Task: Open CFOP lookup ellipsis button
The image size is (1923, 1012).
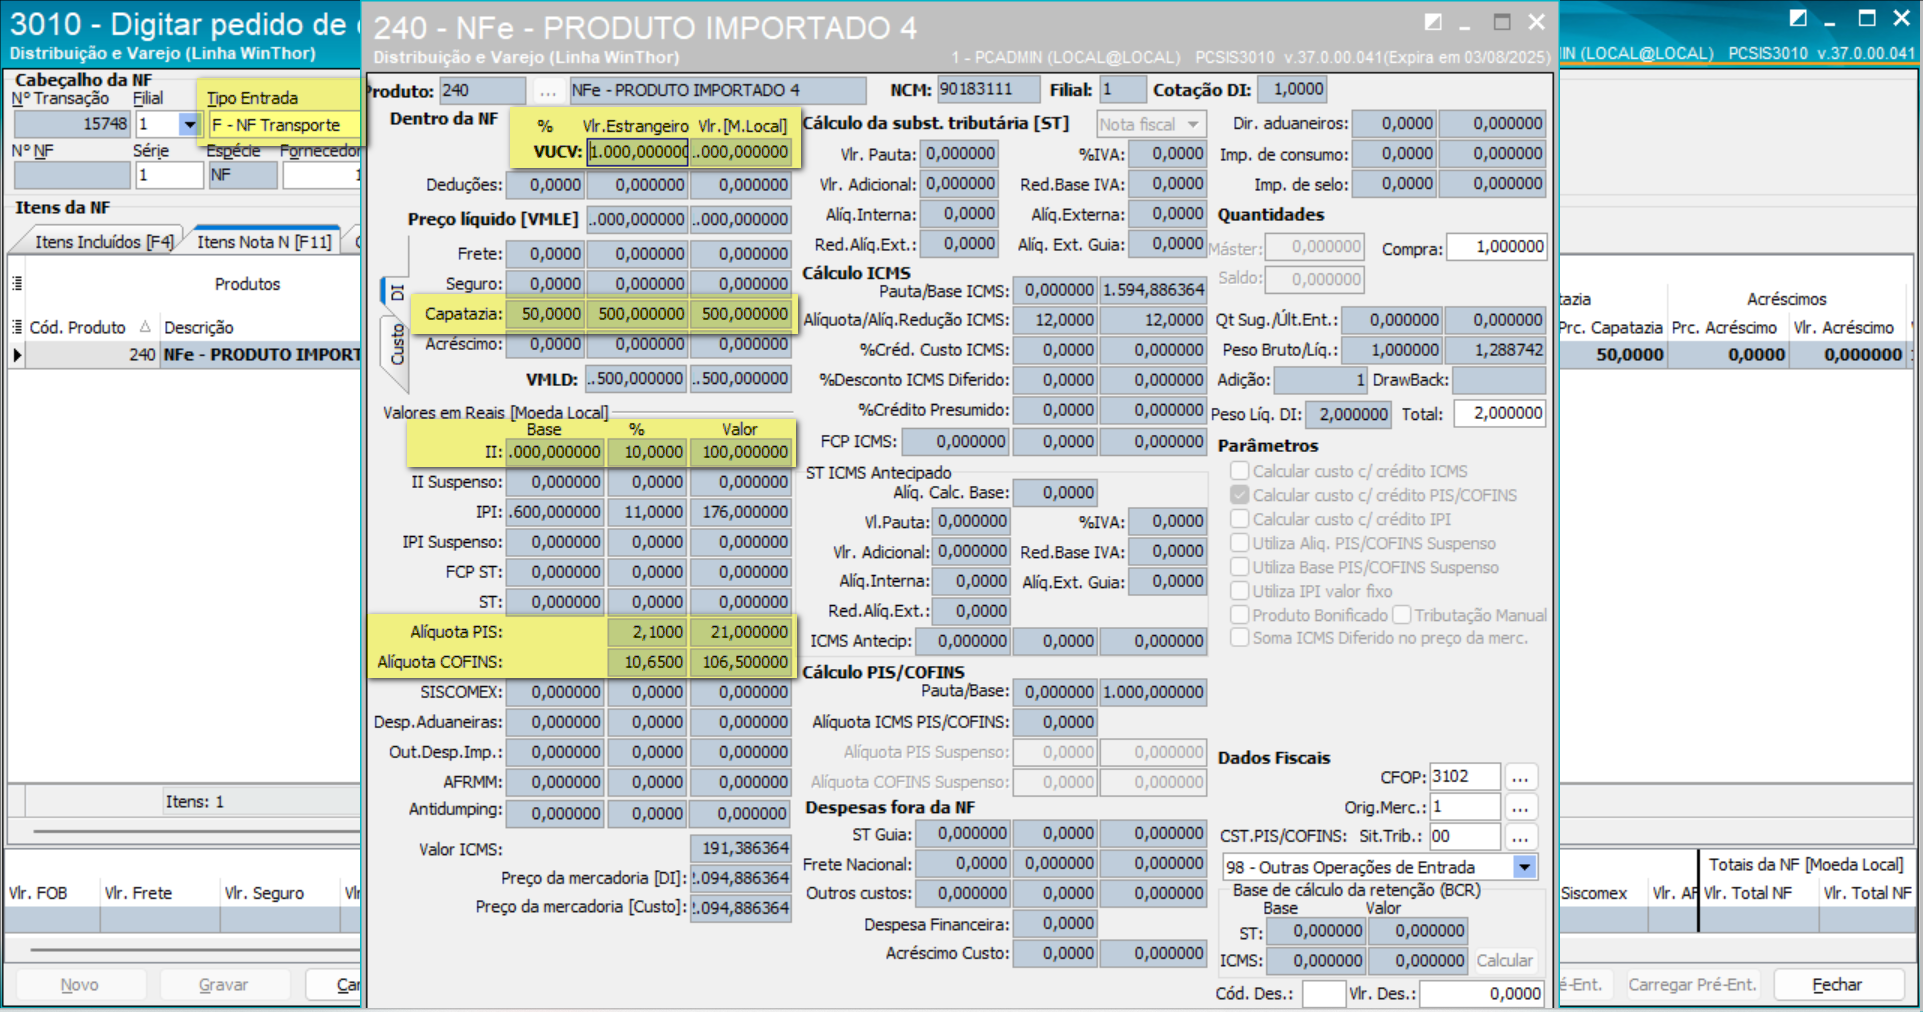Action: (1520, 777)
